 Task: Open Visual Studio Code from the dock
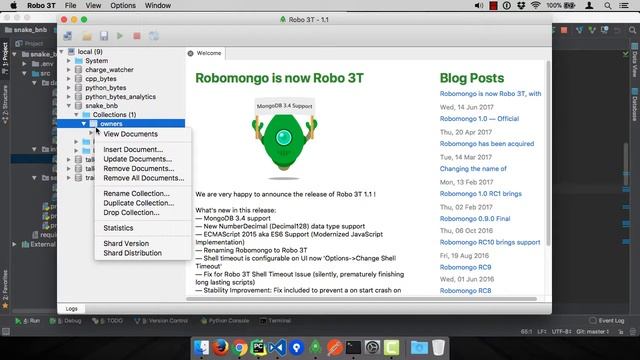pyautogui.click(x=277, y=348)
